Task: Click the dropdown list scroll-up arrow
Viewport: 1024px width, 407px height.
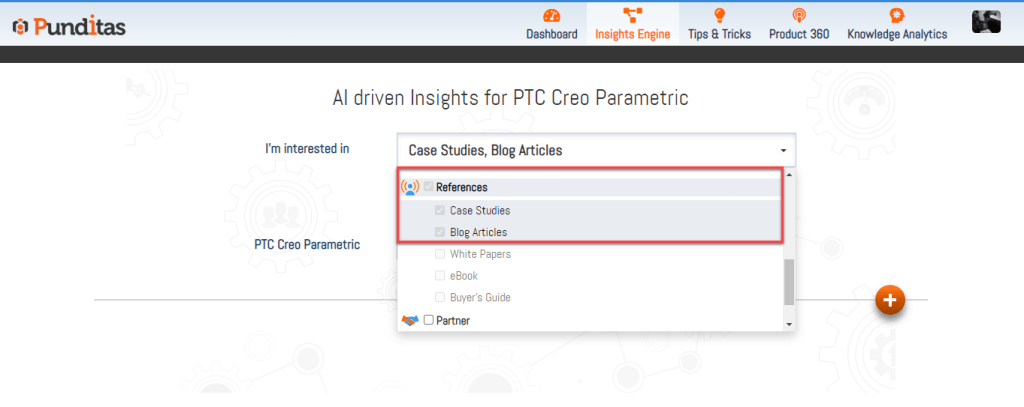Action: (789, 175)
